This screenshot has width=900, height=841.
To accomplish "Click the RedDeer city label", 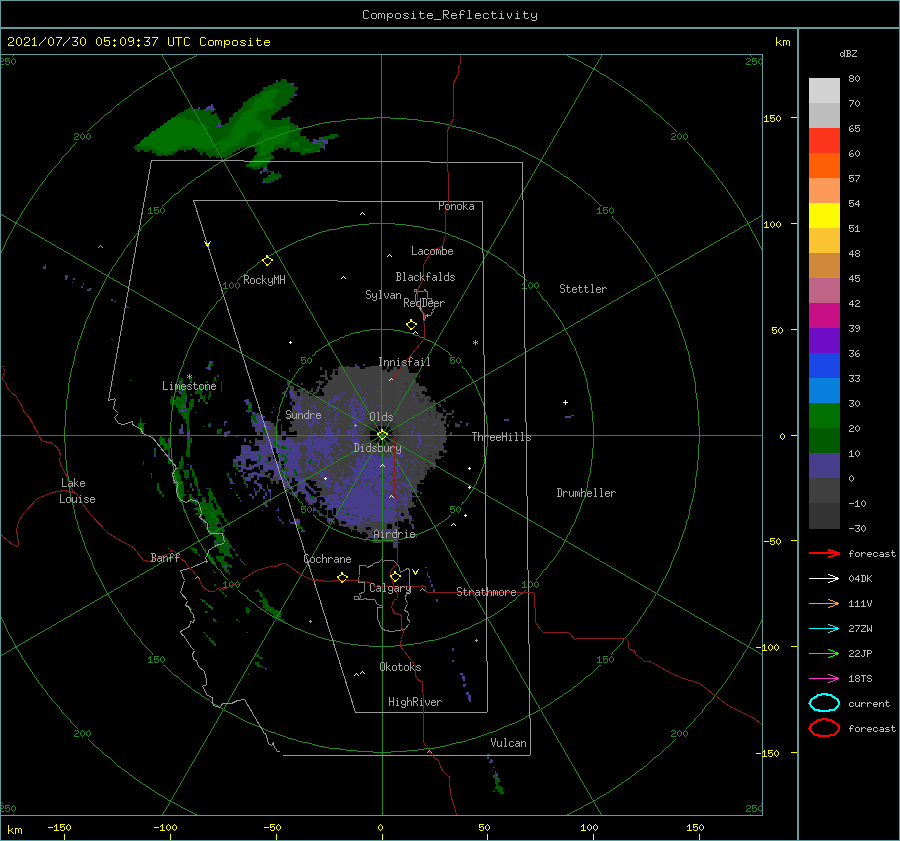I will 424,303.
